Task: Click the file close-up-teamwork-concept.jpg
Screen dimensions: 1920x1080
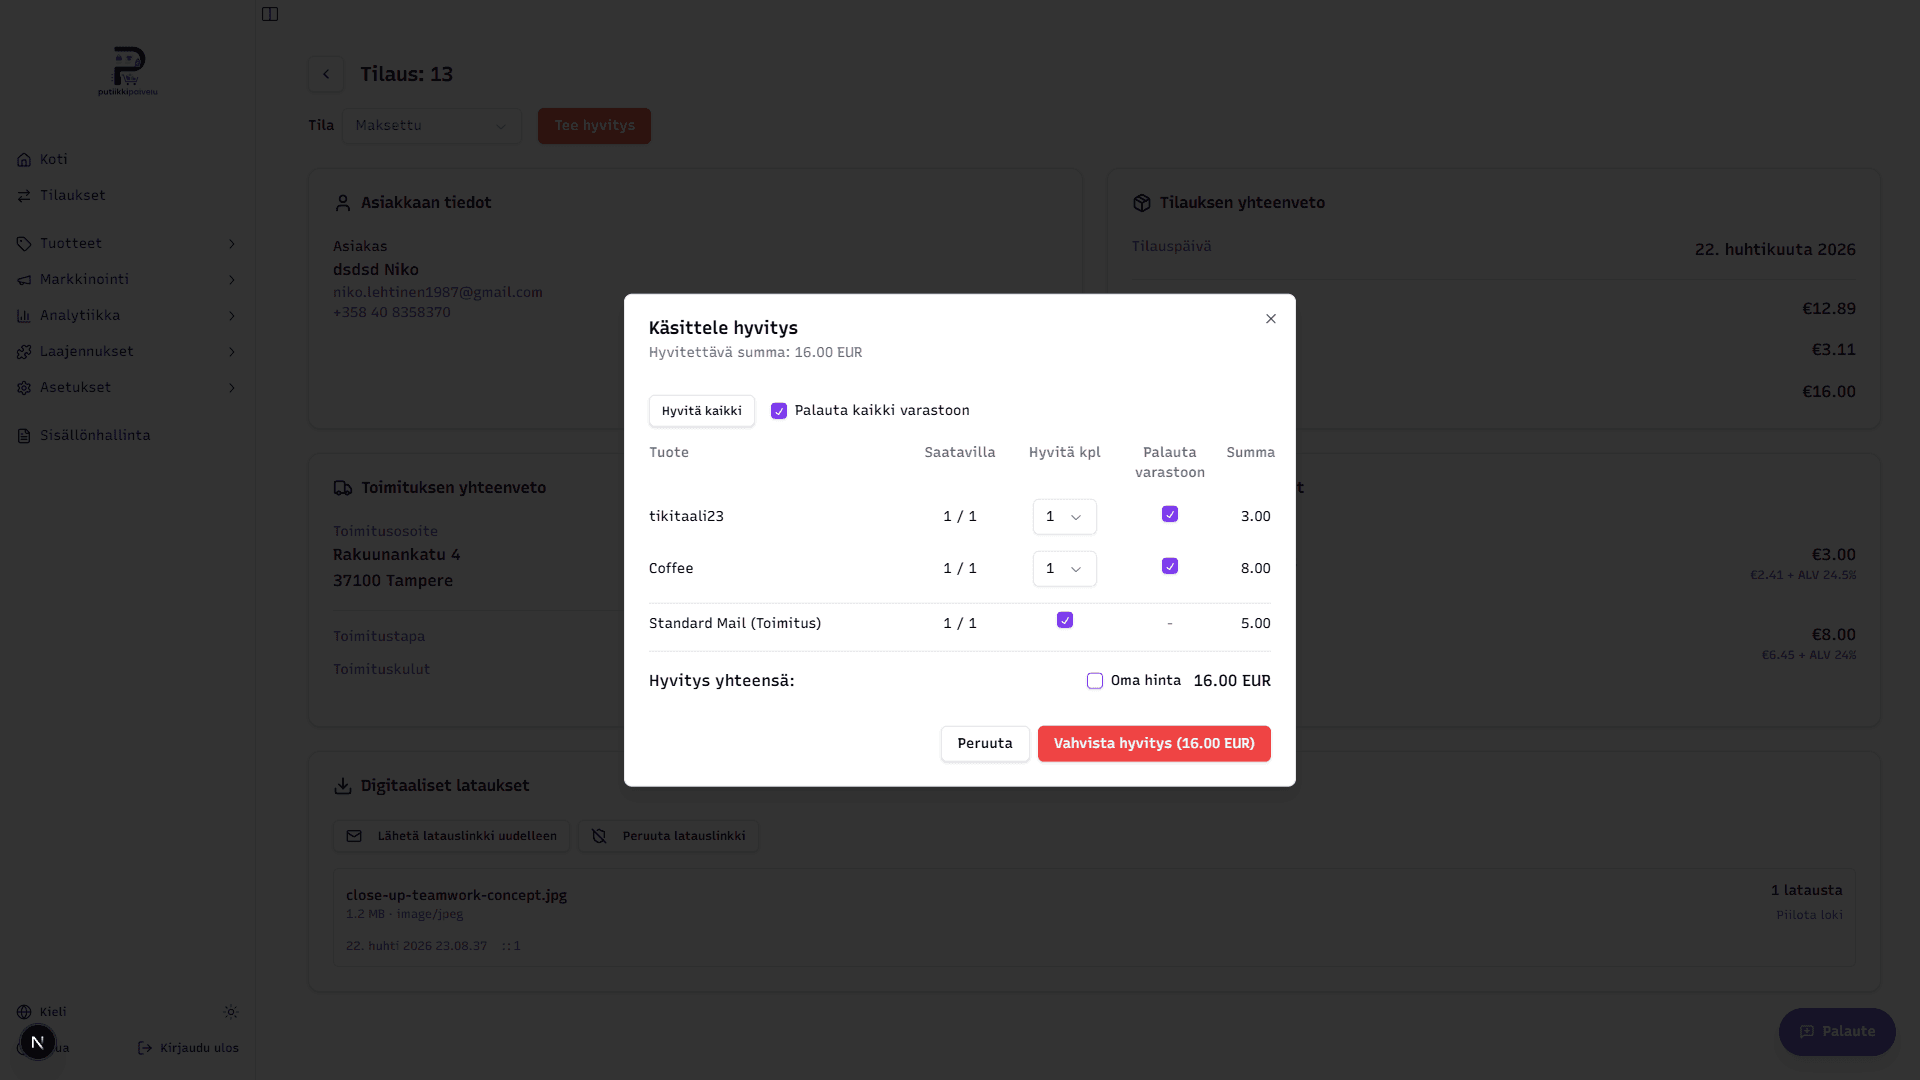Action: click(456, 896)
